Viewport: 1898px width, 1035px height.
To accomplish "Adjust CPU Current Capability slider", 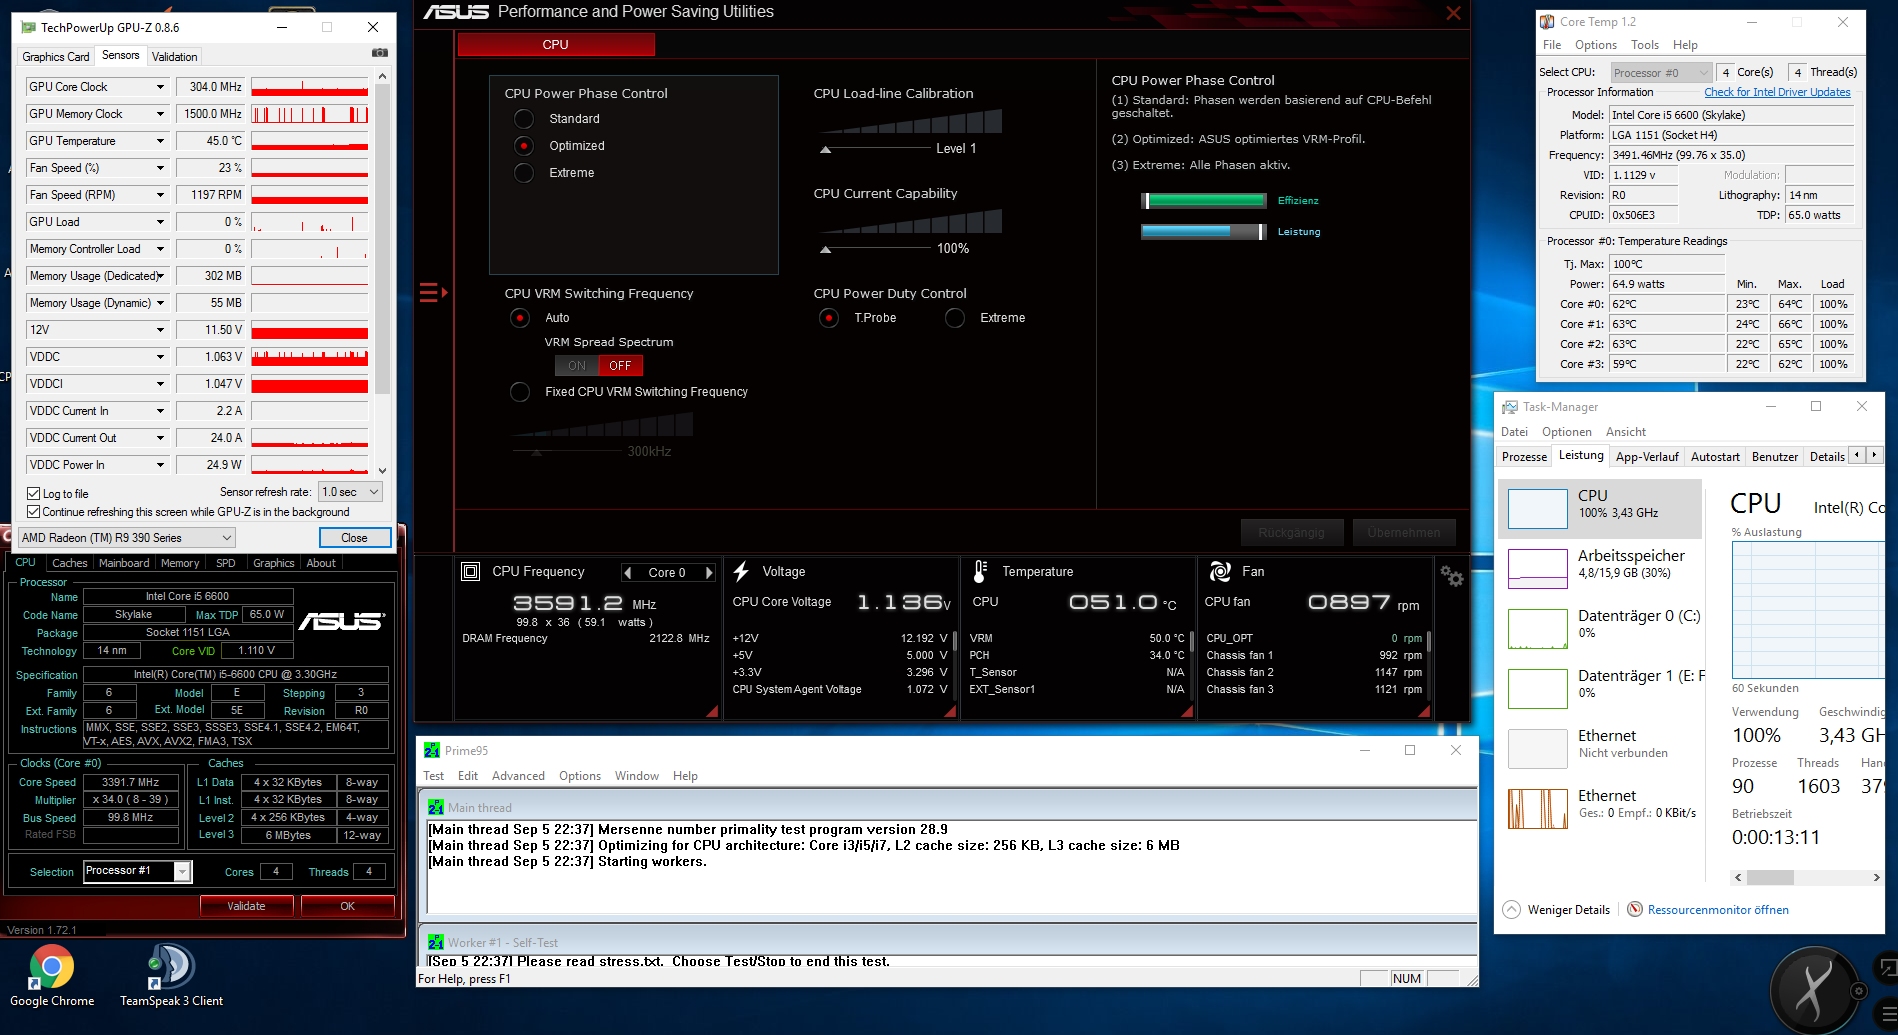I will tap(826, 249).
